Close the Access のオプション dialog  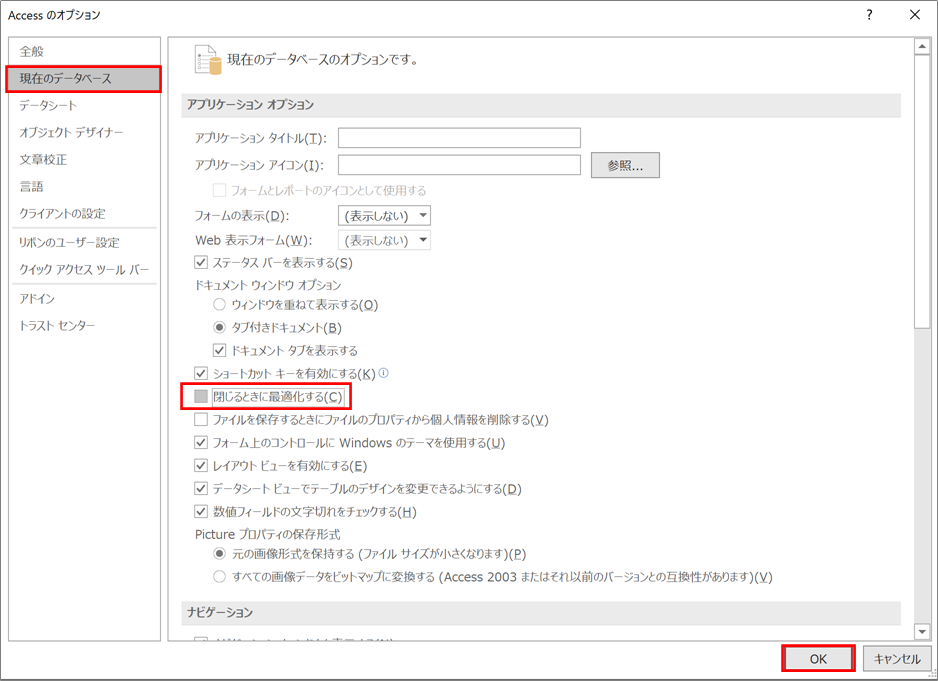point(915,15)
